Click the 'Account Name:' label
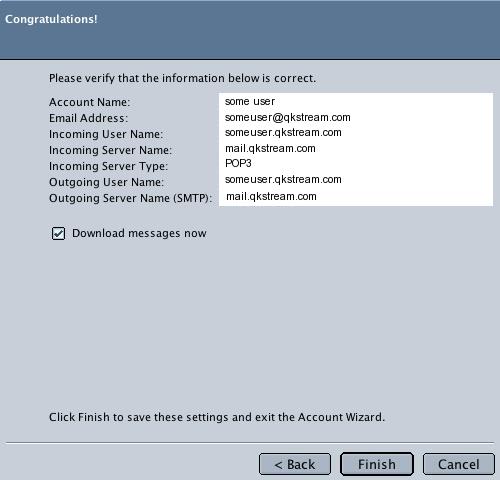This screenshot has height=480, width=500. point(90,102)
